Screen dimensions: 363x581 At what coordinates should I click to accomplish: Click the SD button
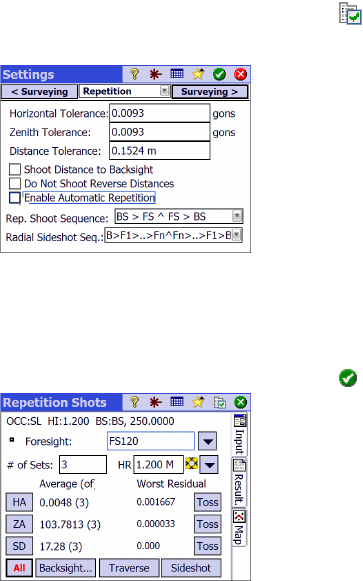[x=19, y=546]
